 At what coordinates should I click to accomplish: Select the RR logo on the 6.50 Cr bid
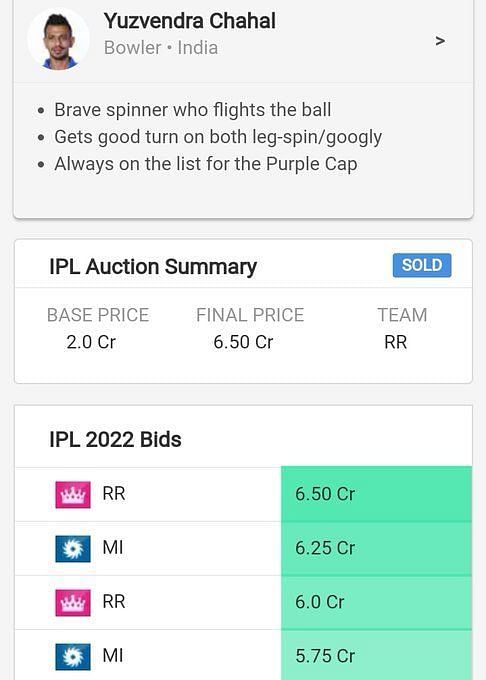pyautogui.click(x=73, y=494)
